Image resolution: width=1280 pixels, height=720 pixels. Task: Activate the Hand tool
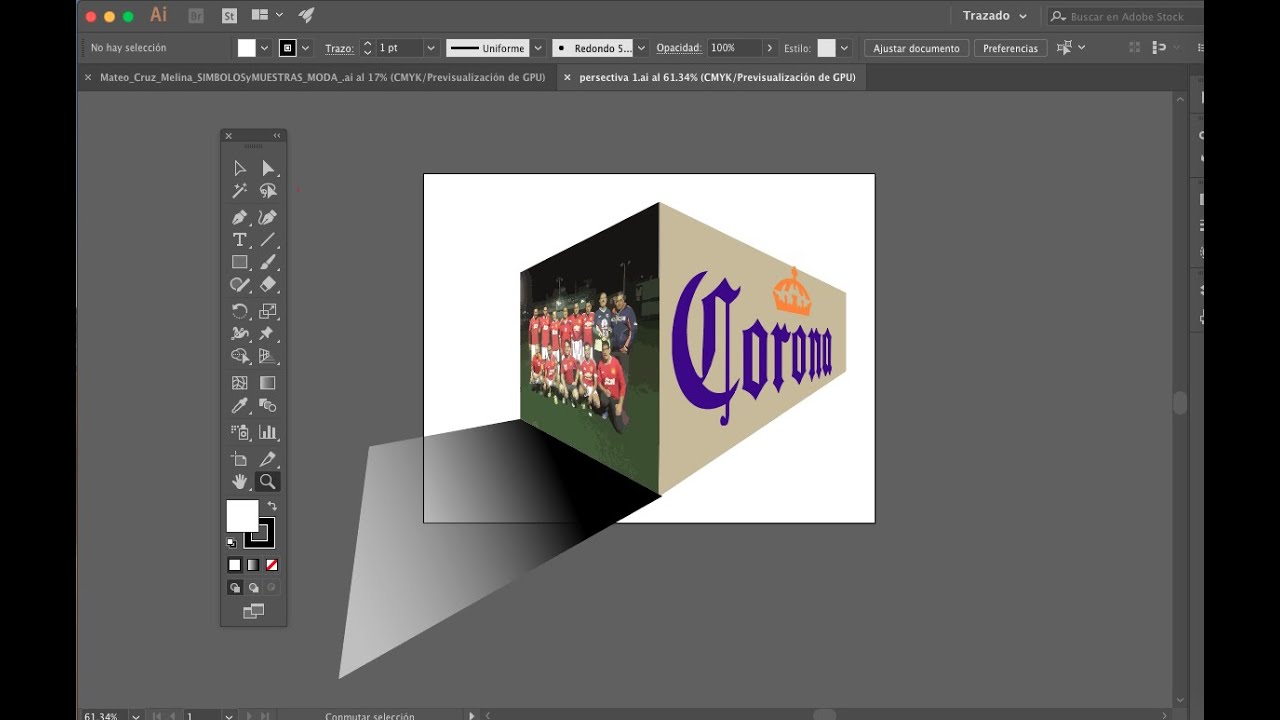click(x=240, y=482)
